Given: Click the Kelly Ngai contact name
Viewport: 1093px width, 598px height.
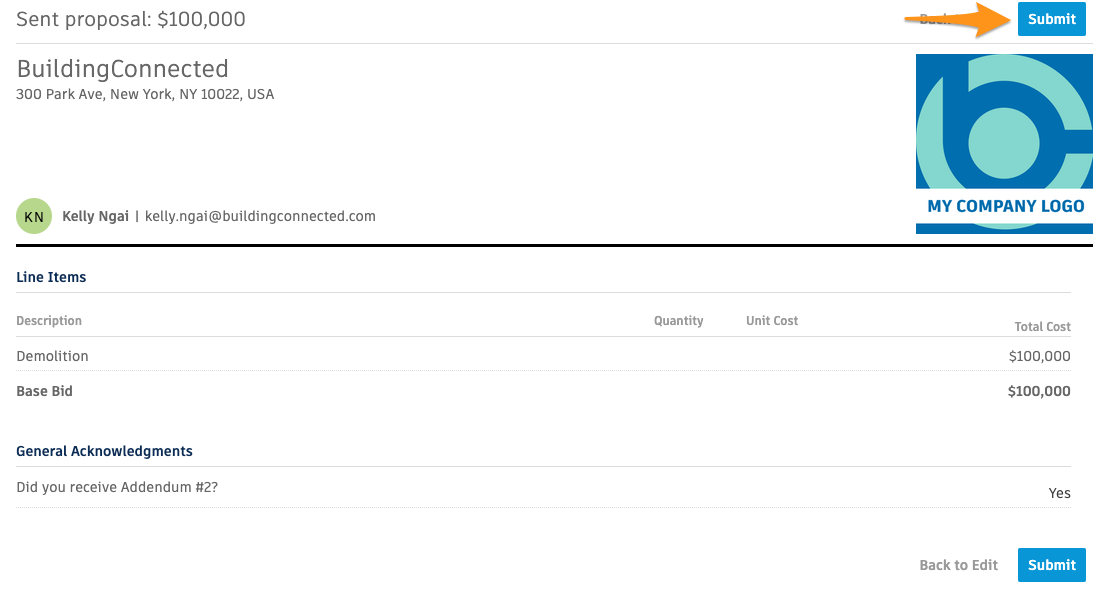Looking at the screenshot, I should coord(95,216).
